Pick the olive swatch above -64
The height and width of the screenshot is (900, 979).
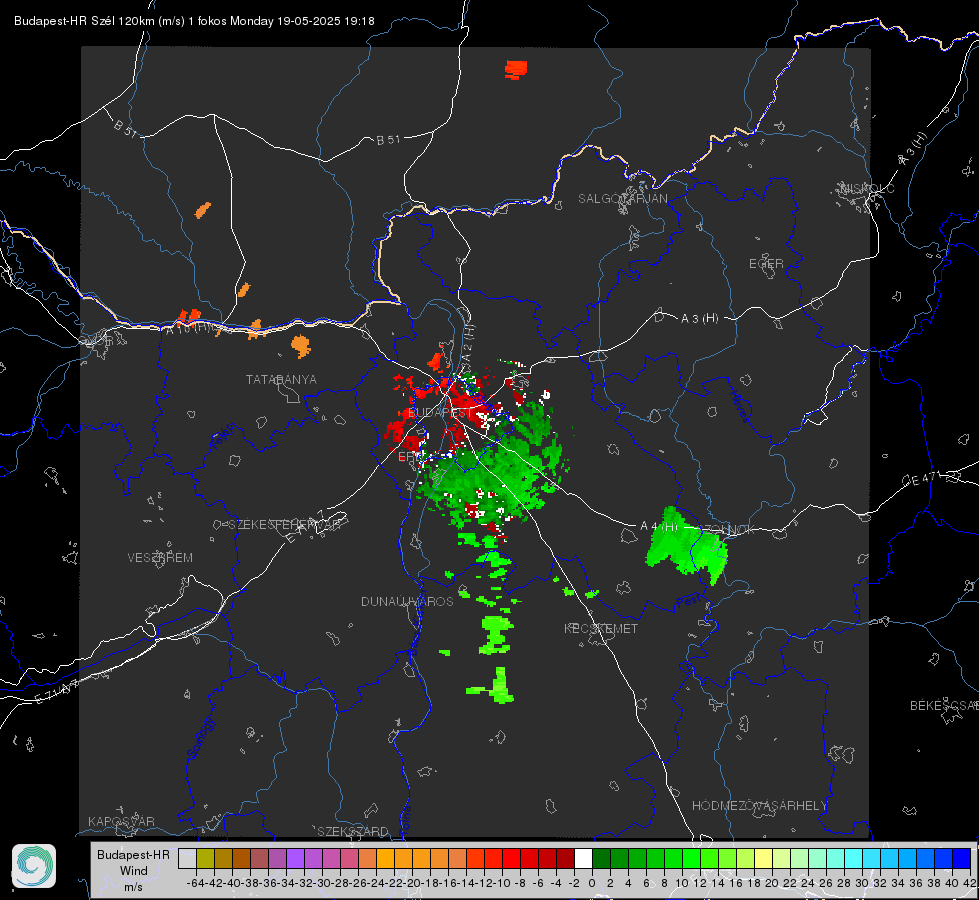pos(205,859)
